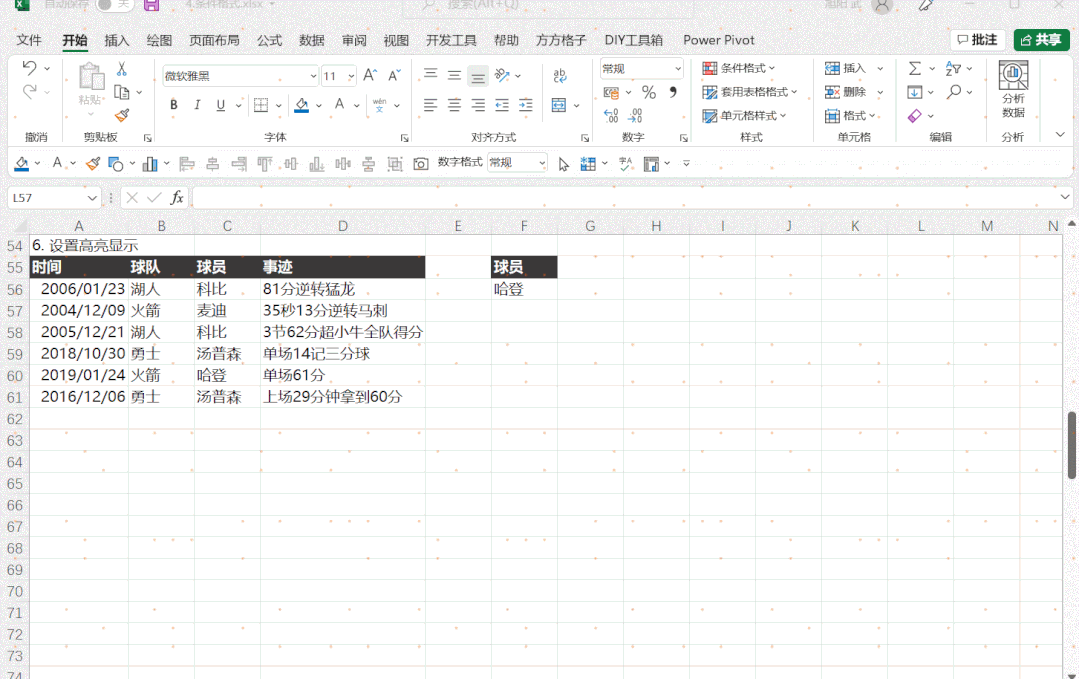The width and height of the screenshot is (1079, 679).
Task: Apply comma style
Action: tap(673, 91)
